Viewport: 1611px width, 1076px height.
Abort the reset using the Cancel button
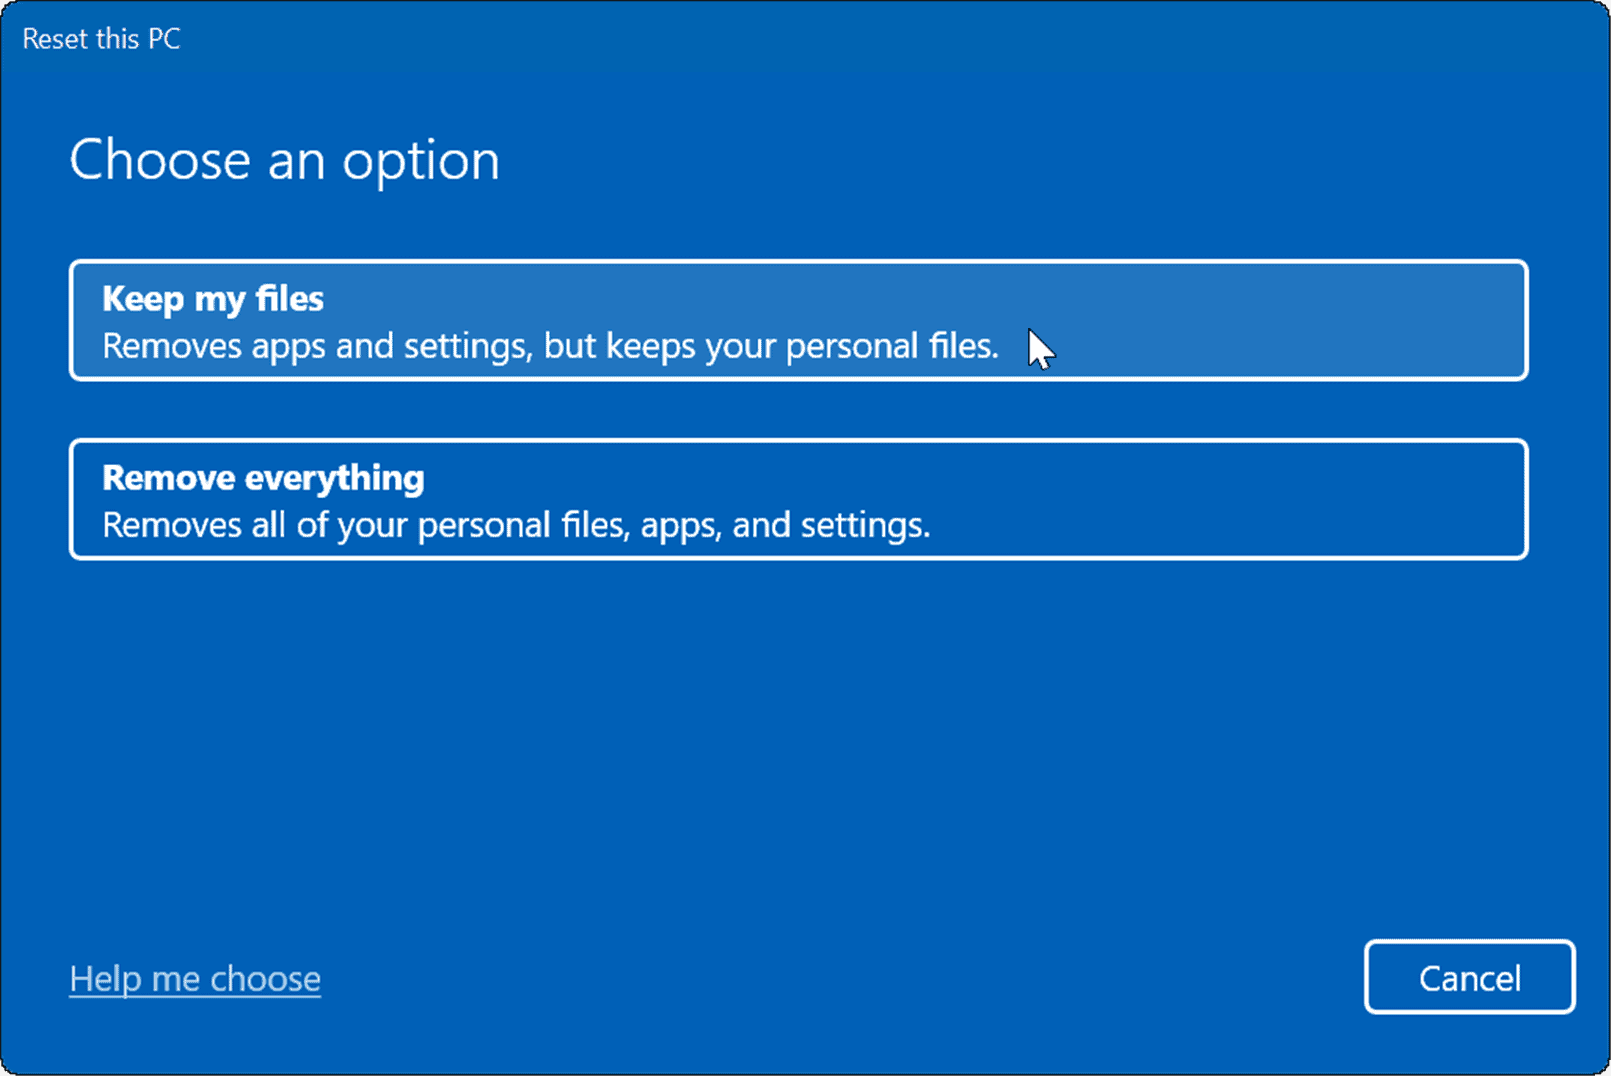tap(1468, 978)
